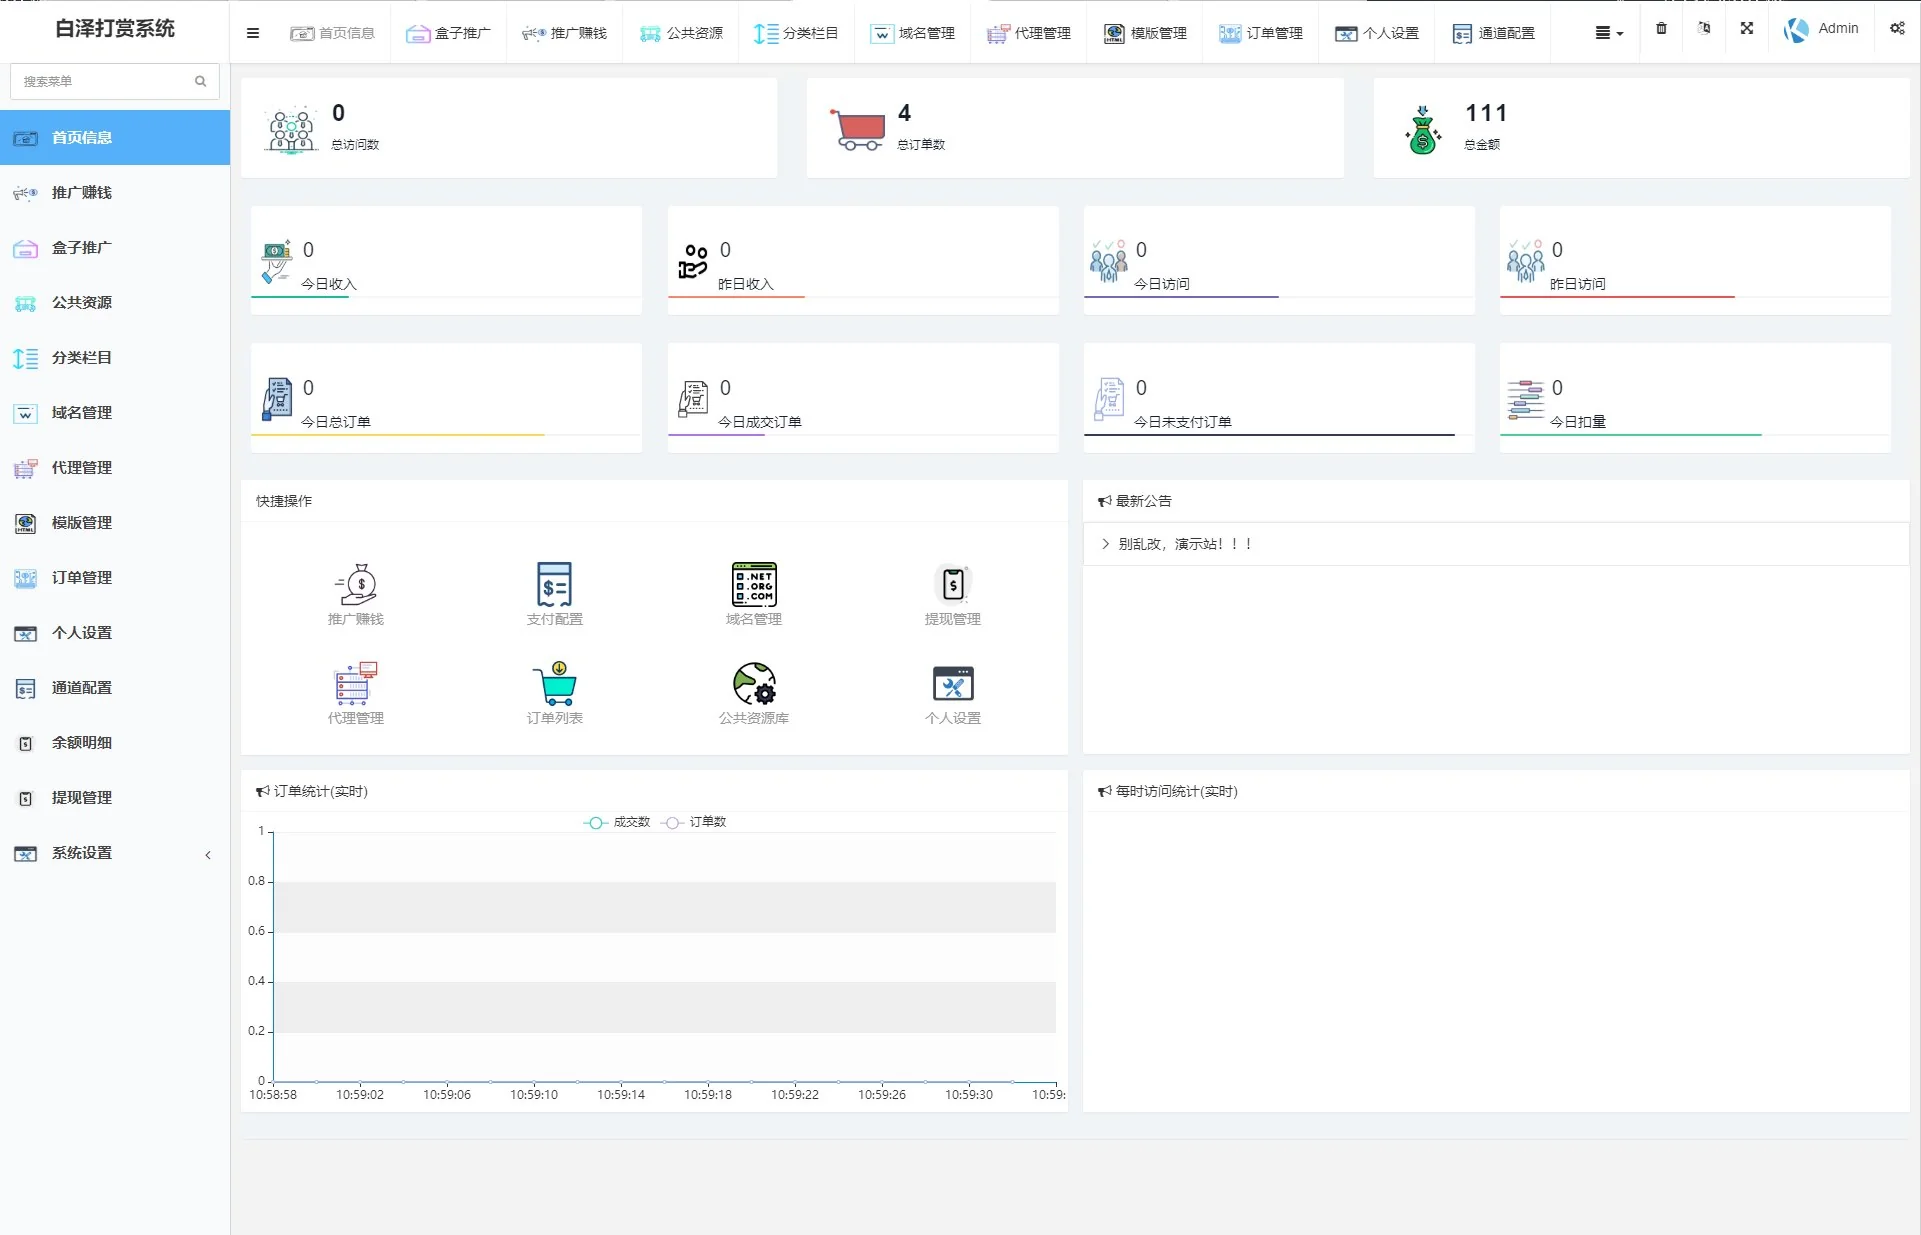Open 公共资源库 globe icon
The height and width of the screenshot is (1235, 1921).
click(x=753, y=684)
